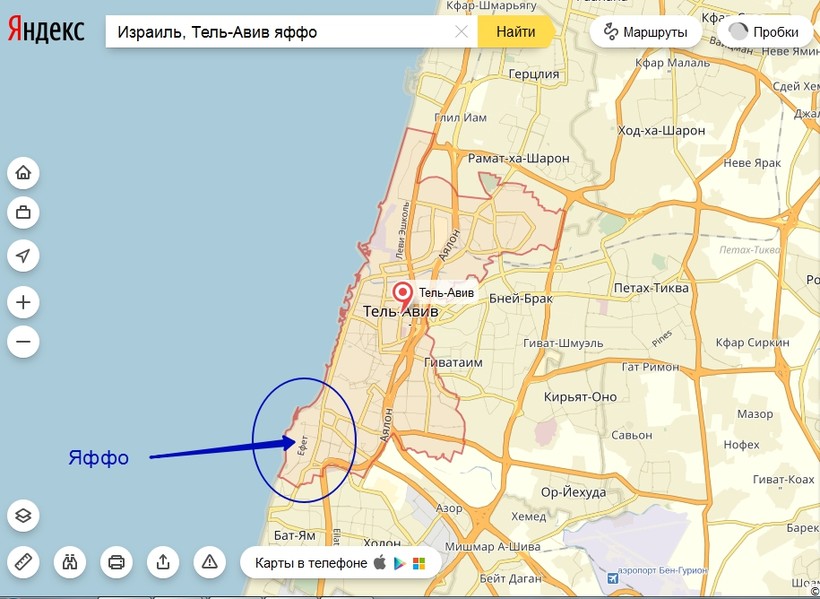Toggle Пробки traffic layer

(x=766, y=32)
